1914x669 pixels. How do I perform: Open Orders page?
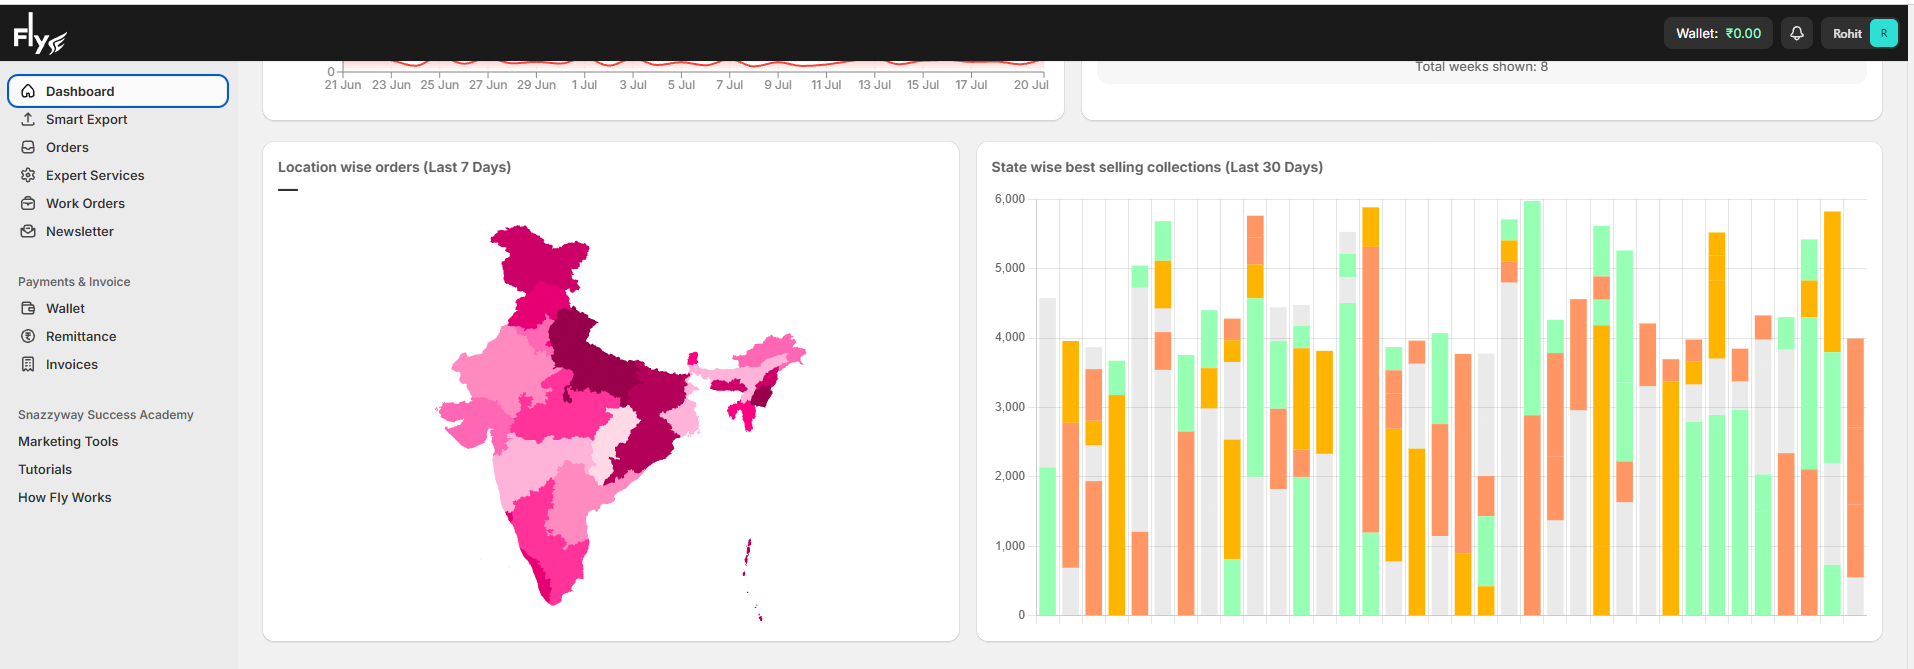pyautogui.click(x=67, y=147)
